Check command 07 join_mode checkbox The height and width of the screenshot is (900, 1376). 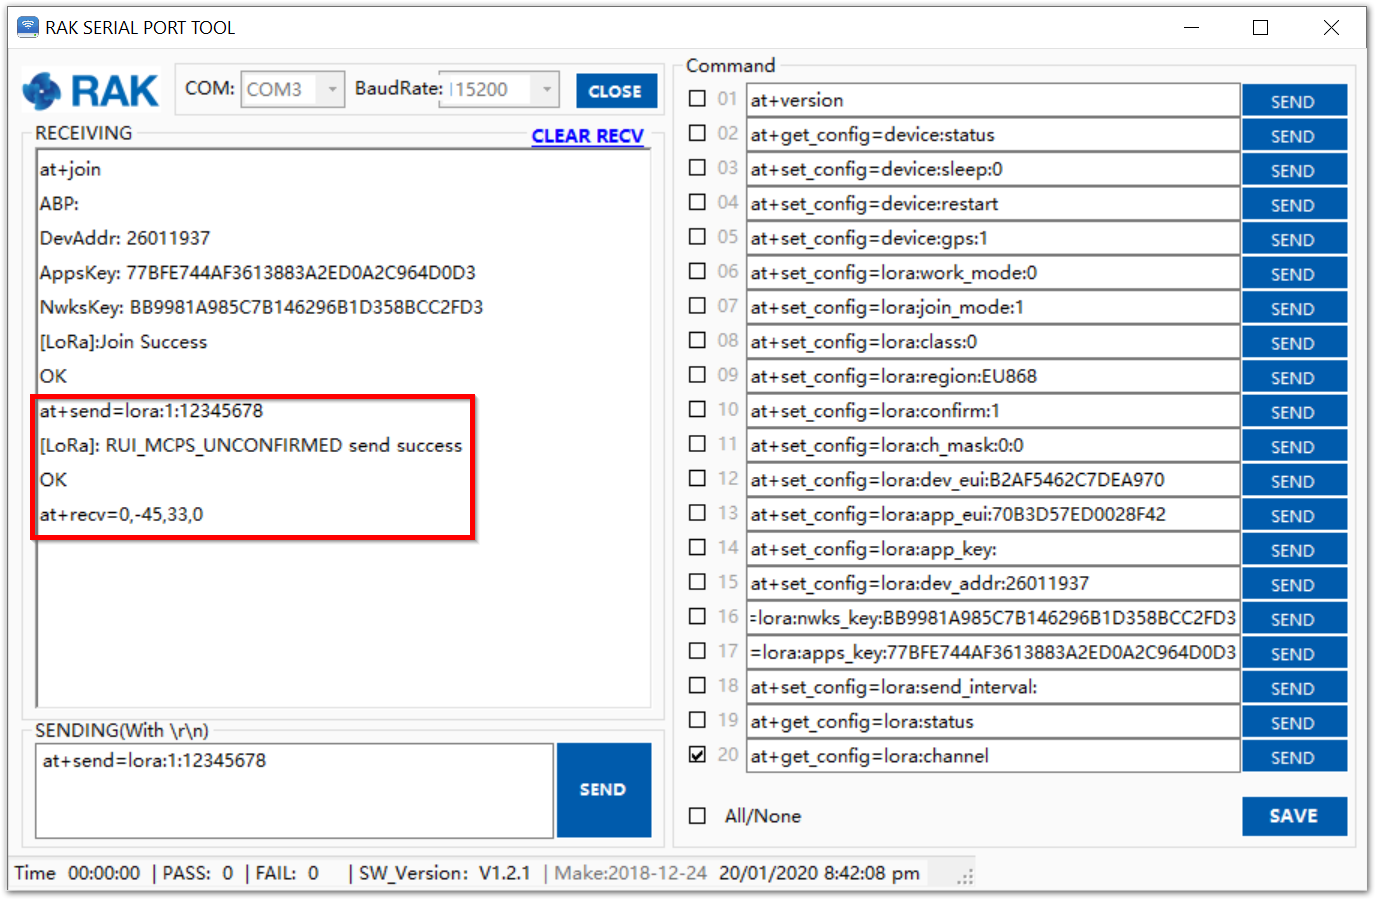[x=697, y=306]
